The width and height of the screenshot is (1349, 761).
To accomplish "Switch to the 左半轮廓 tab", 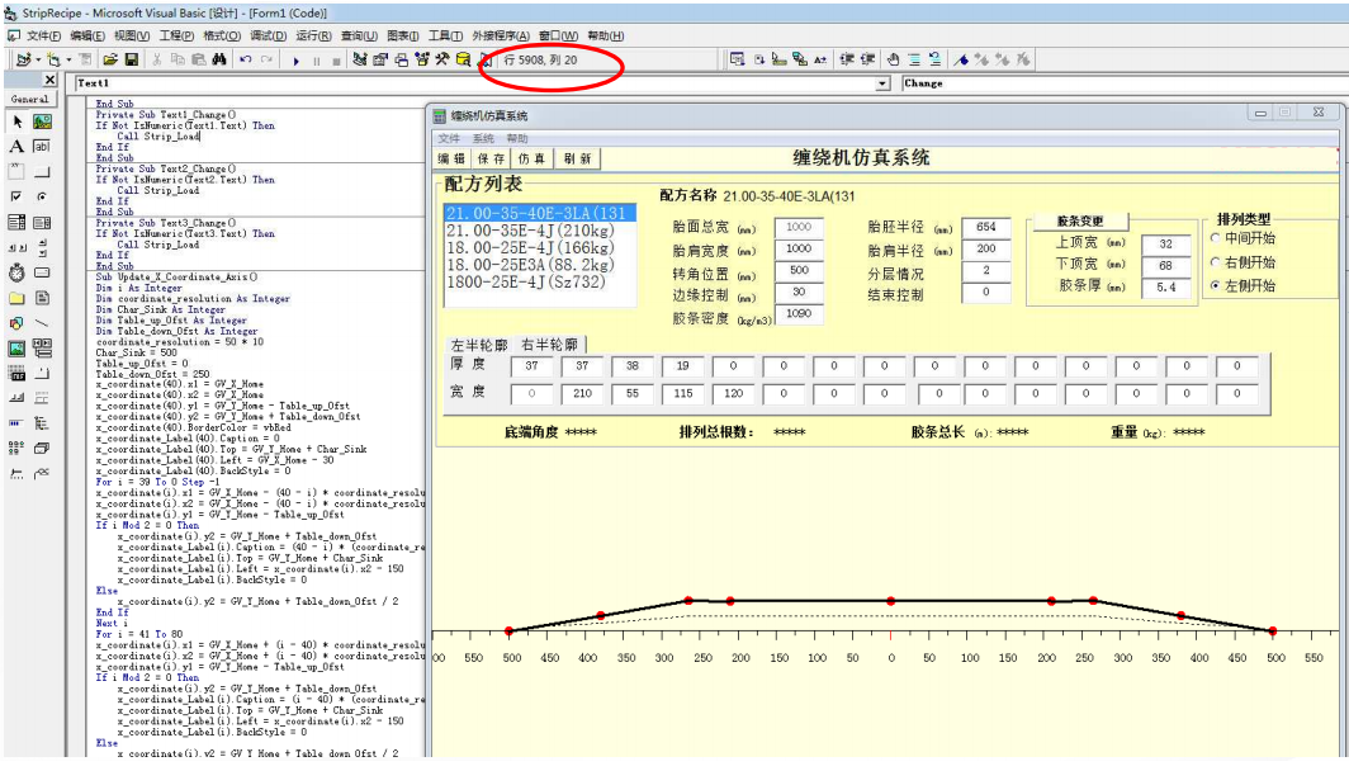I will [478, 344].
